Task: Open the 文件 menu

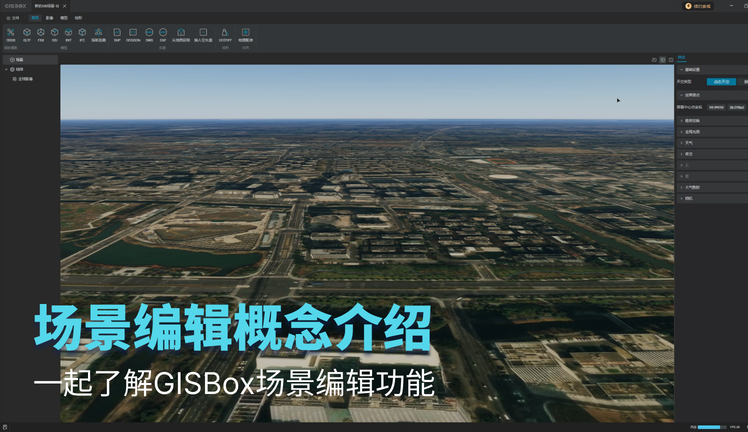Action: (12, 18)
